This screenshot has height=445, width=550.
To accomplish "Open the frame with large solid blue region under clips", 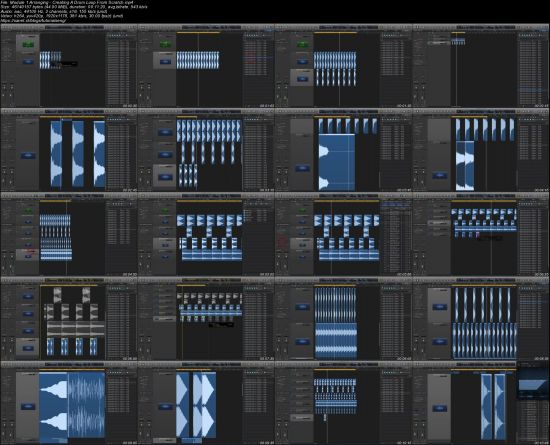I will (x=343, y=150).
